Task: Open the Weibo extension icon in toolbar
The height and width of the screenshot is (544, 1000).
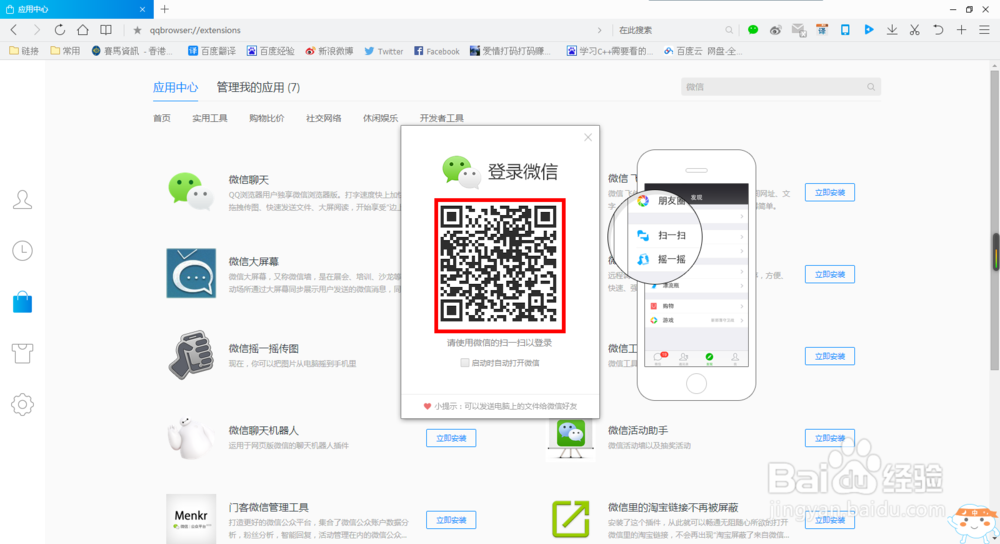Action: [x=776, y=30]
